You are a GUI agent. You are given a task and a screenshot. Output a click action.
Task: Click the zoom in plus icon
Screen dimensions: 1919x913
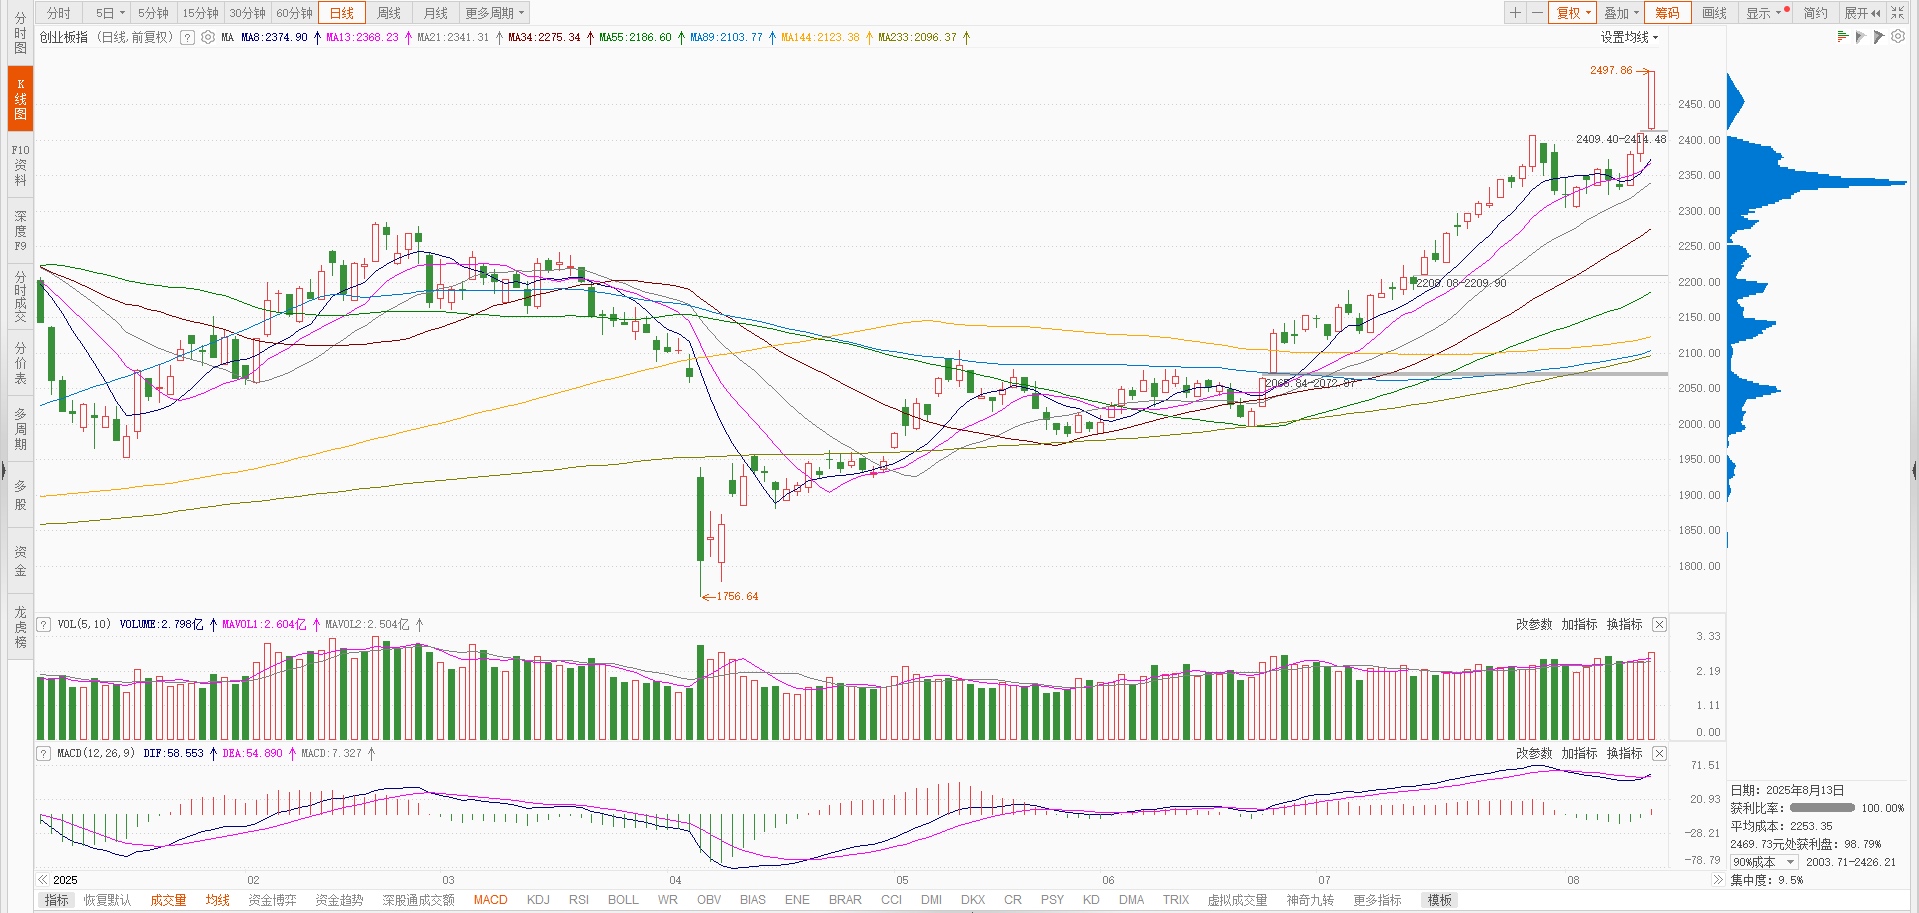click(1515, 13)
